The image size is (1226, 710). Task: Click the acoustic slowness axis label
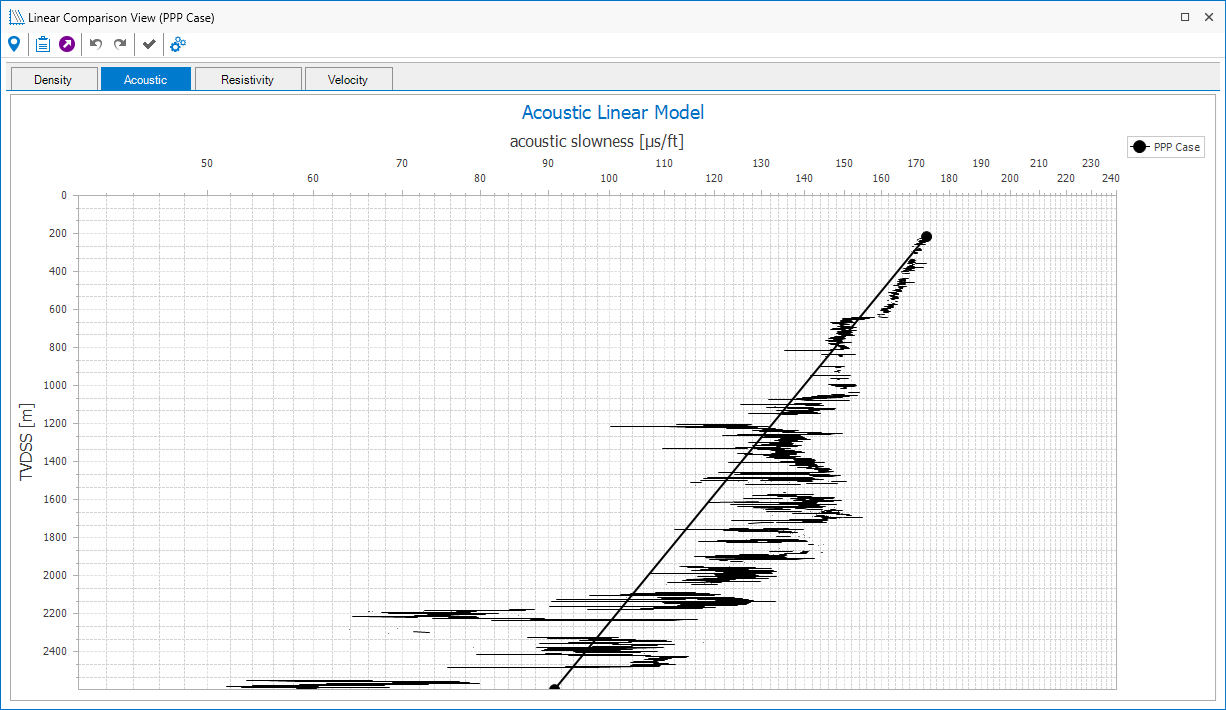click(596, 141)
